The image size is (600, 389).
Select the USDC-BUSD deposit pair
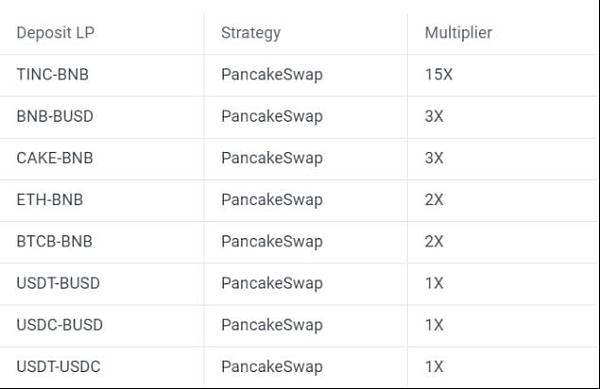(x=60, y=325)
